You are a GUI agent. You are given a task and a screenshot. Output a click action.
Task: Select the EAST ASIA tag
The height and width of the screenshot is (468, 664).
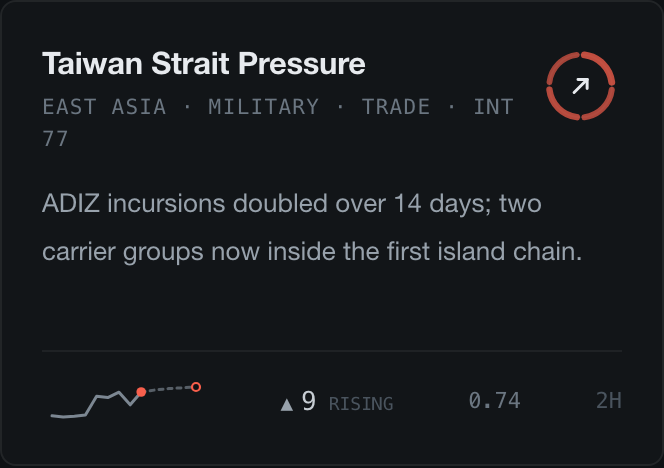coord(104,106)
